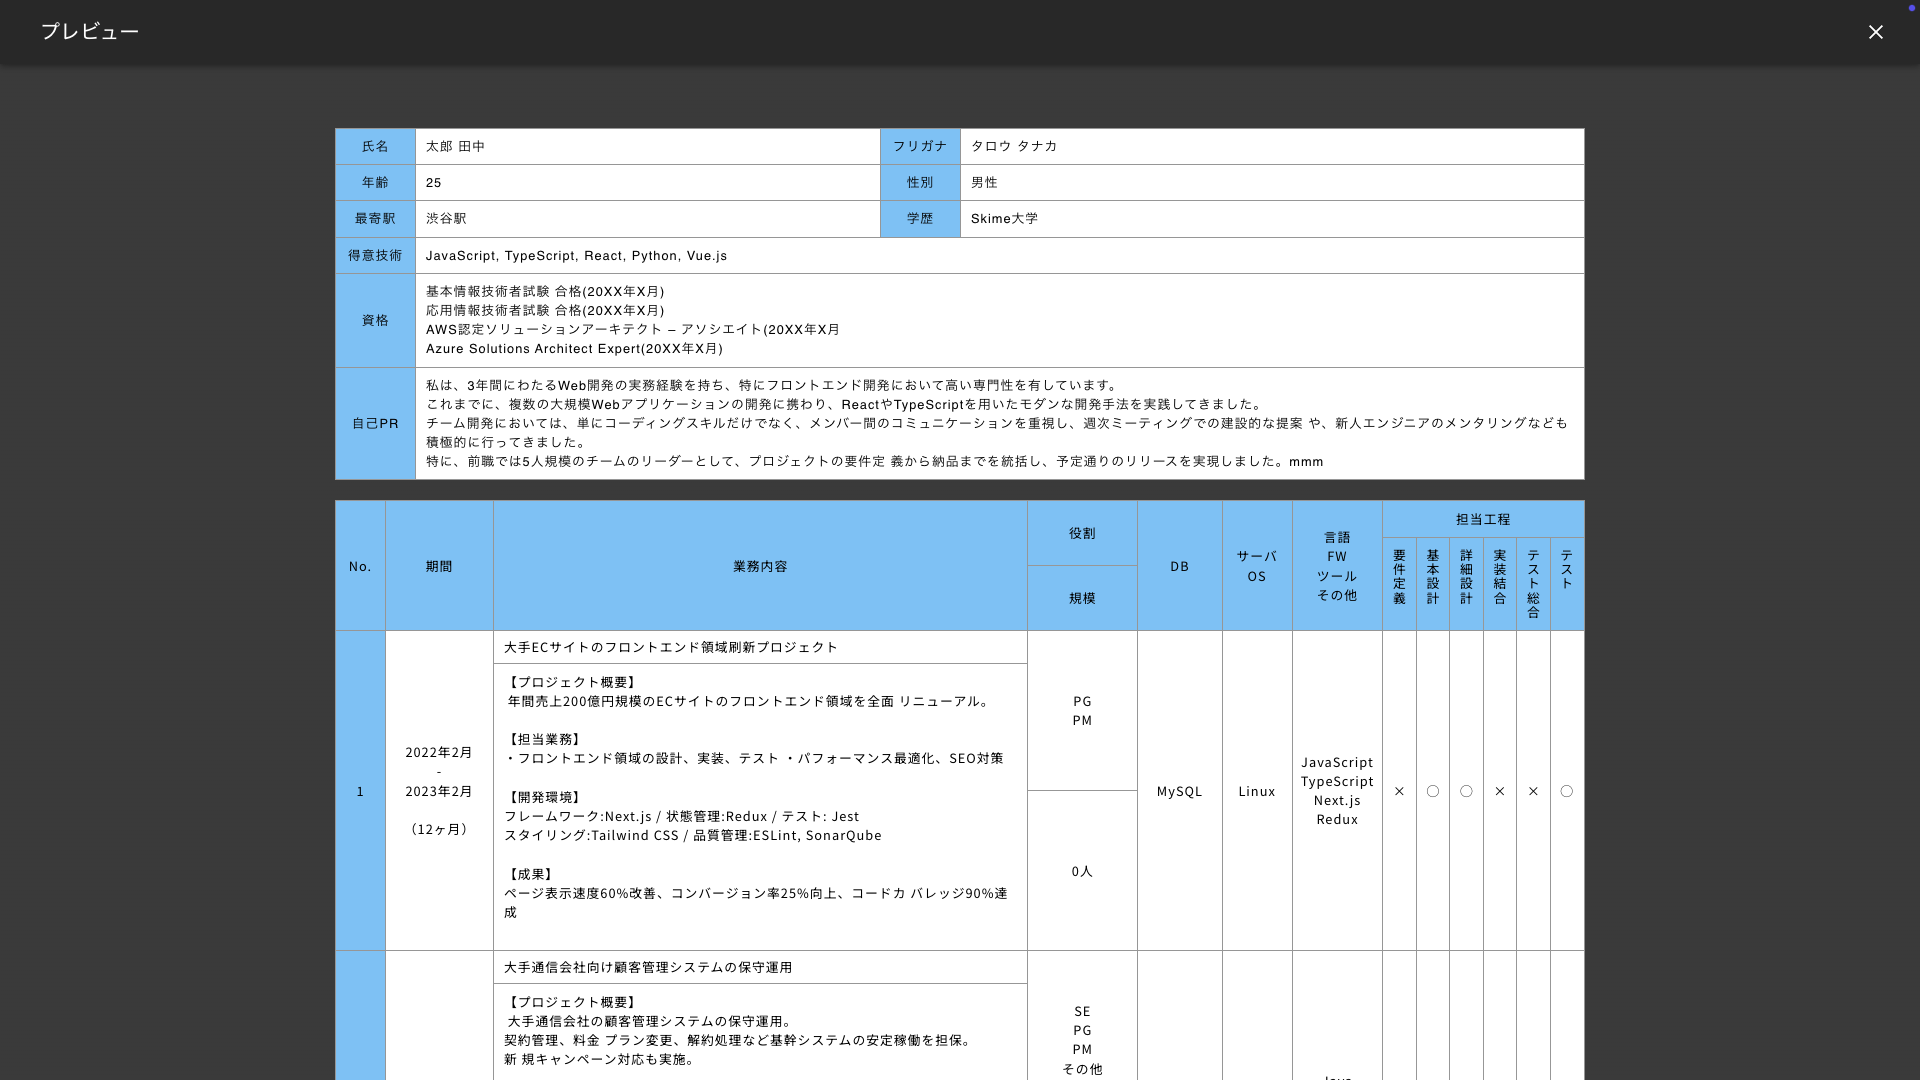Click the ○ mark under 基本設計 column
Viewport: 1920px width, 1080px height.
pos(1432,791)
